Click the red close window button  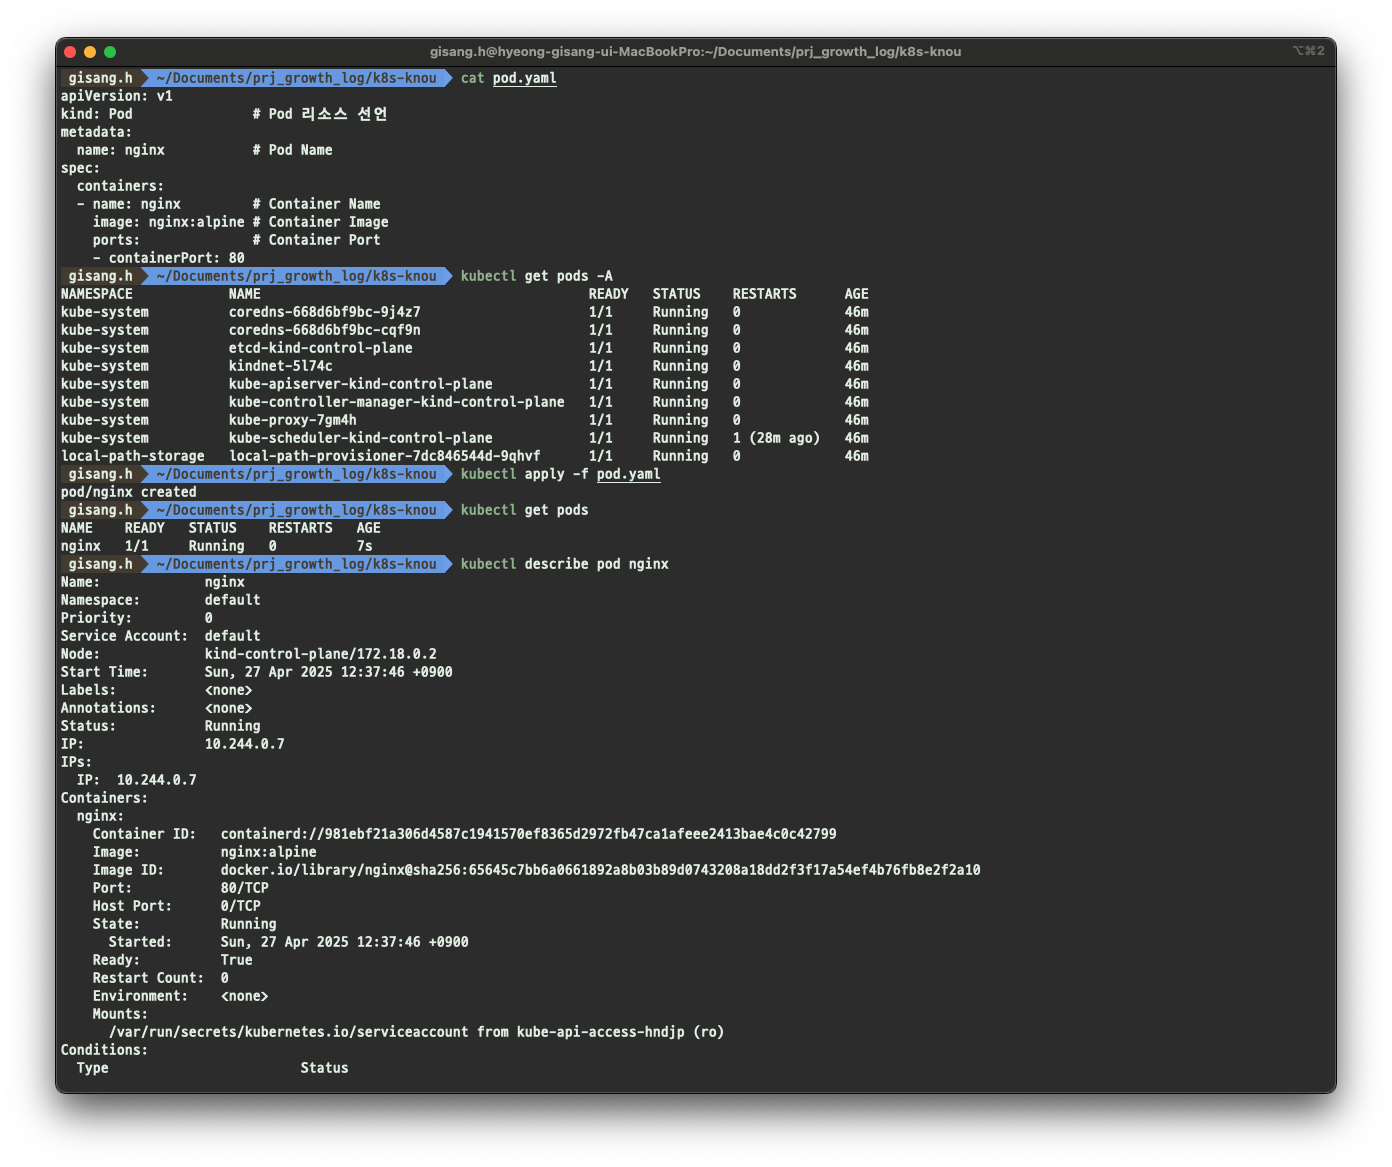point(70,52)
